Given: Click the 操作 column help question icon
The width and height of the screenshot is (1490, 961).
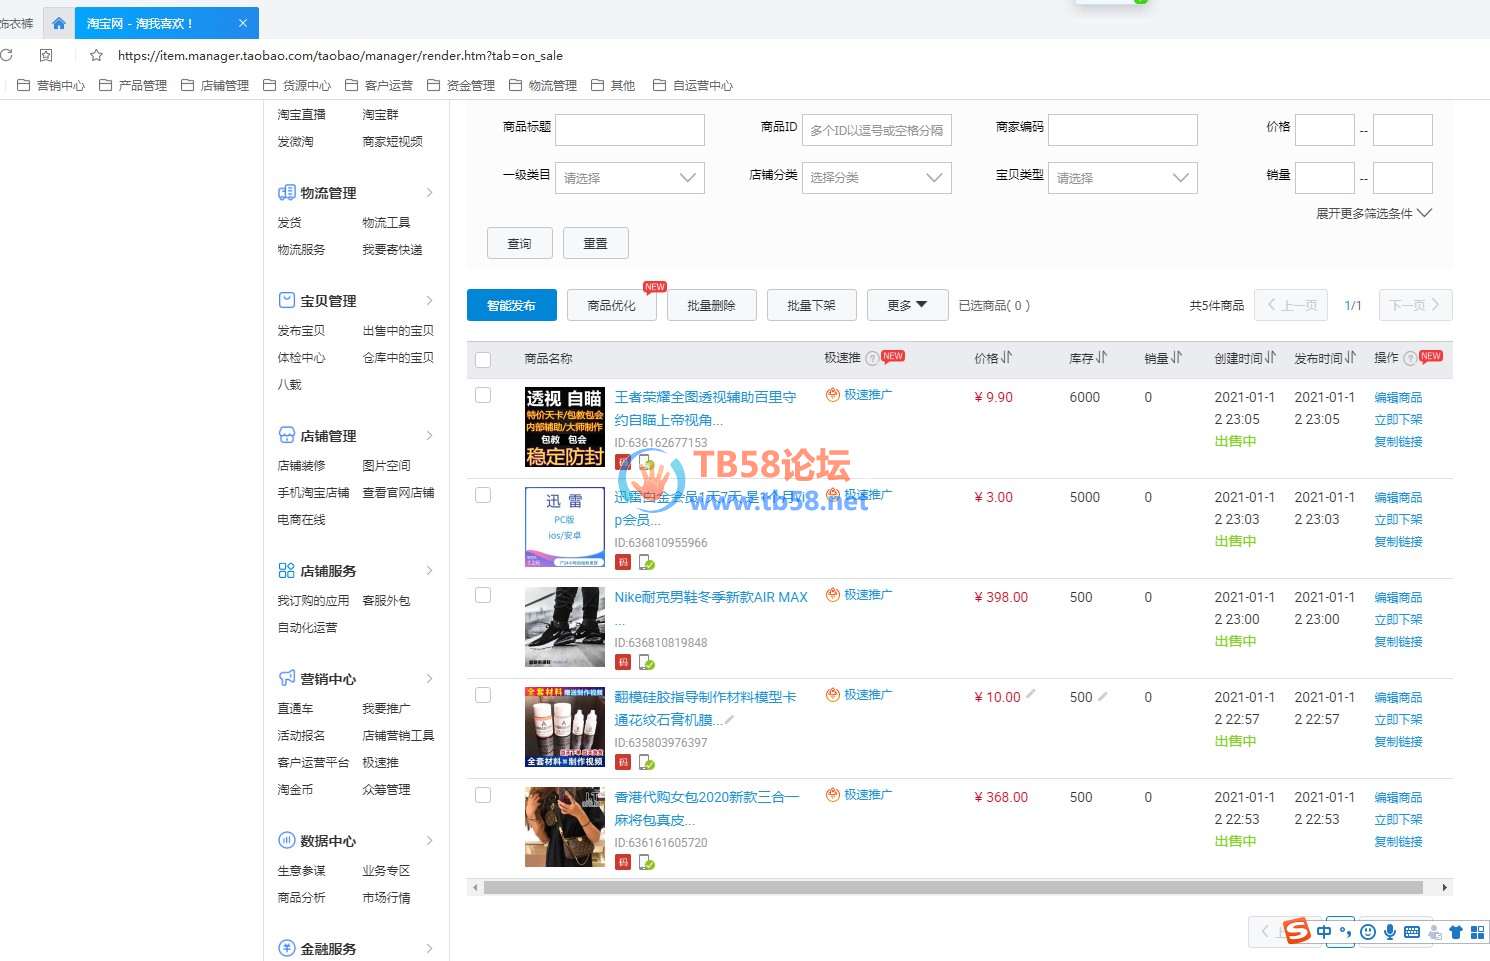Looking at the screenshot, I should click(x=1410, y=358).
